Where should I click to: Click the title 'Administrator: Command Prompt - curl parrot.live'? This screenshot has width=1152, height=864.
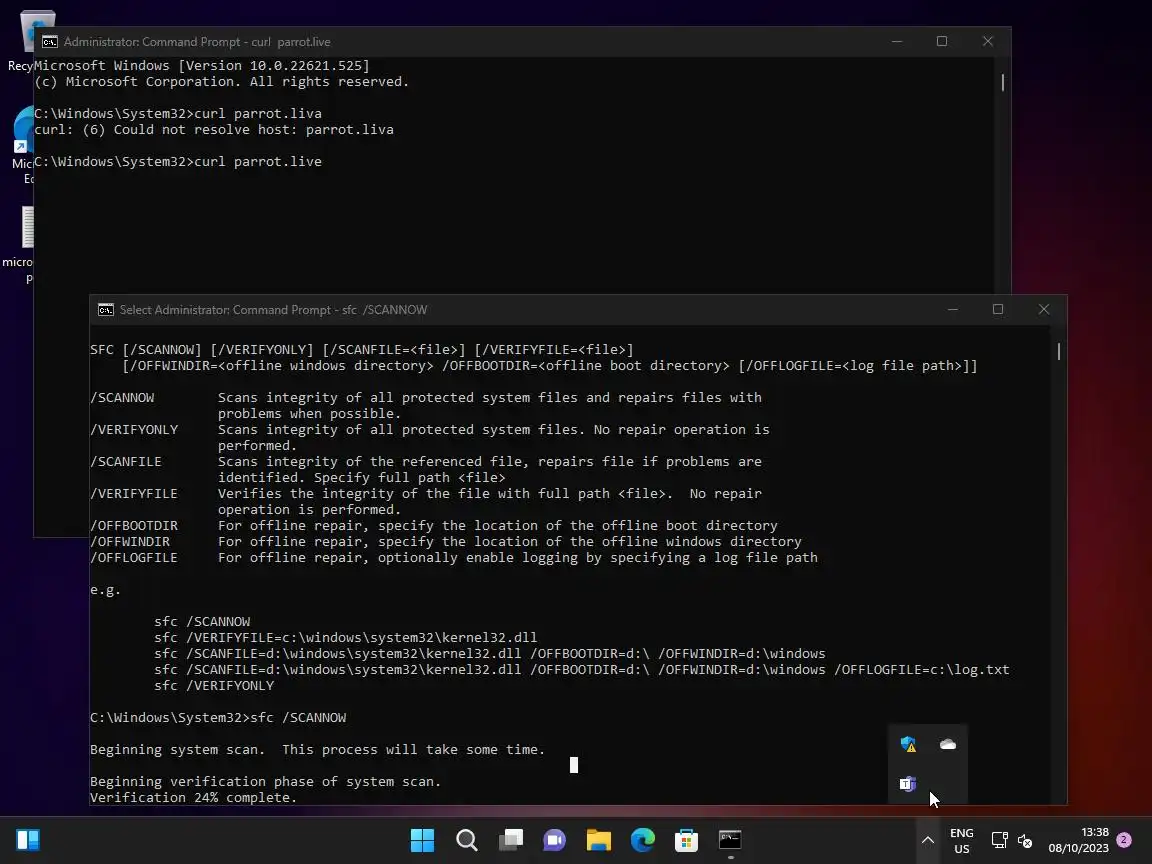pos(197,42)
